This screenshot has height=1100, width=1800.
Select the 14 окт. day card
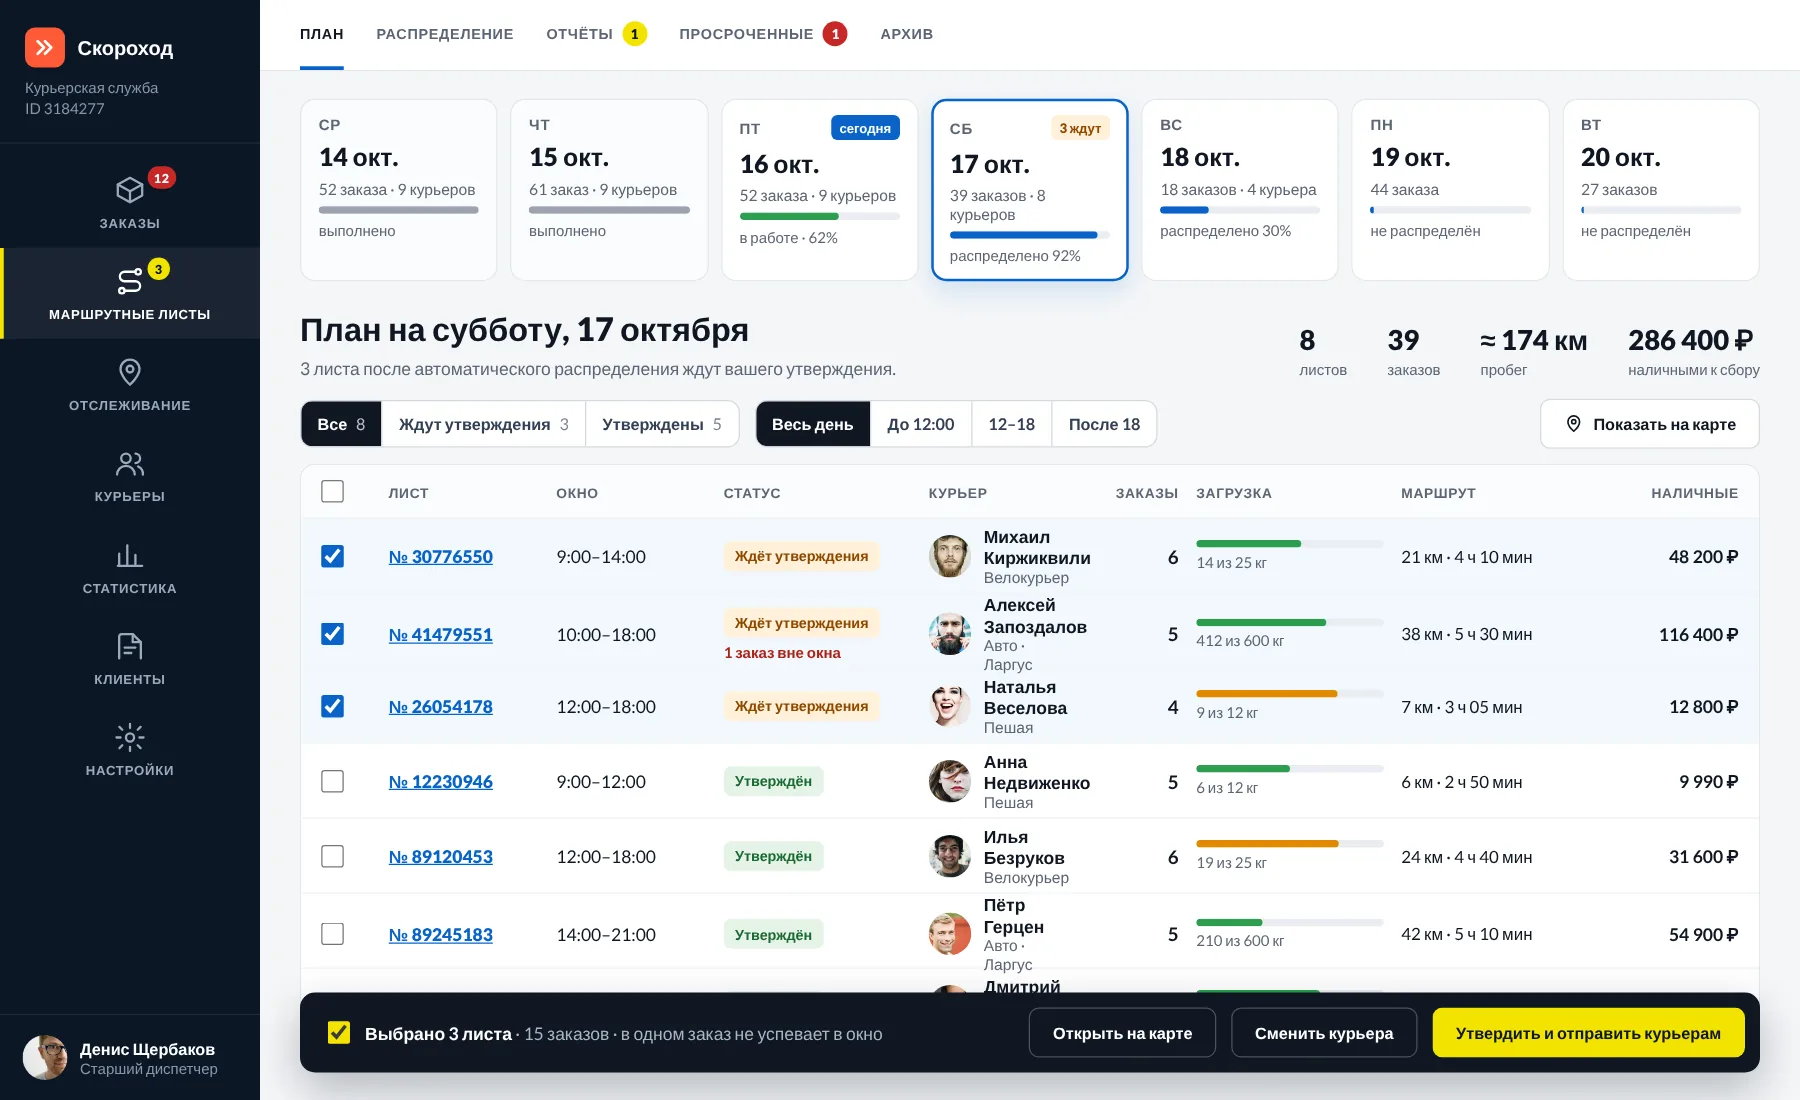tap(399, 190)
